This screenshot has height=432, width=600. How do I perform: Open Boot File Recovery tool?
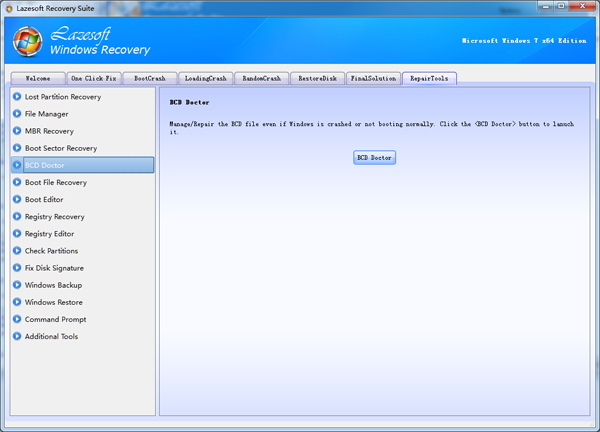(56, 183)
